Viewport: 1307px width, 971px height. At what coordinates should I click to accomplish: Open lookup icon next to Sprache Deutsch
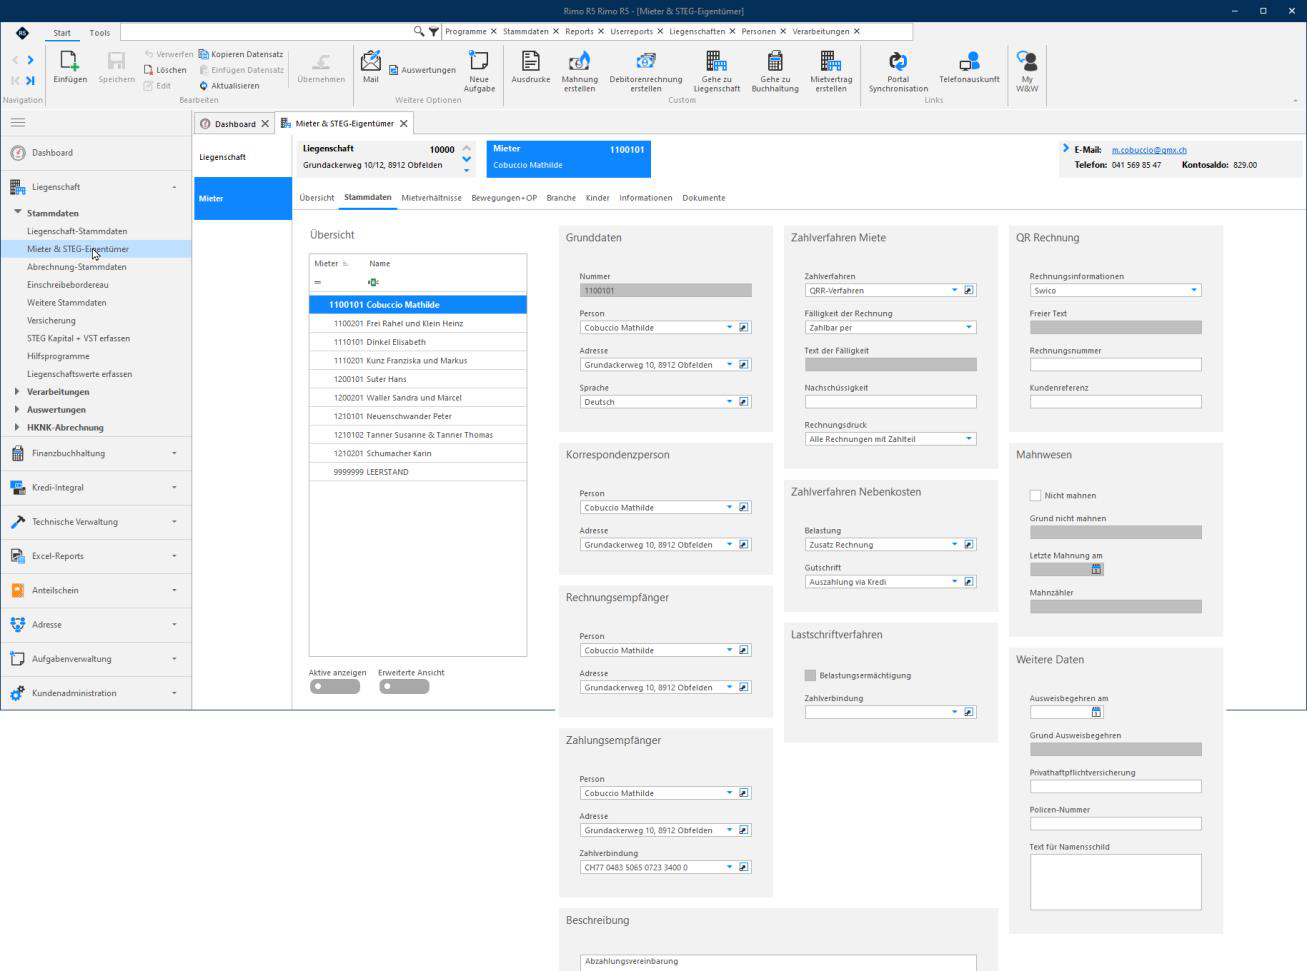tap(744, 402)
